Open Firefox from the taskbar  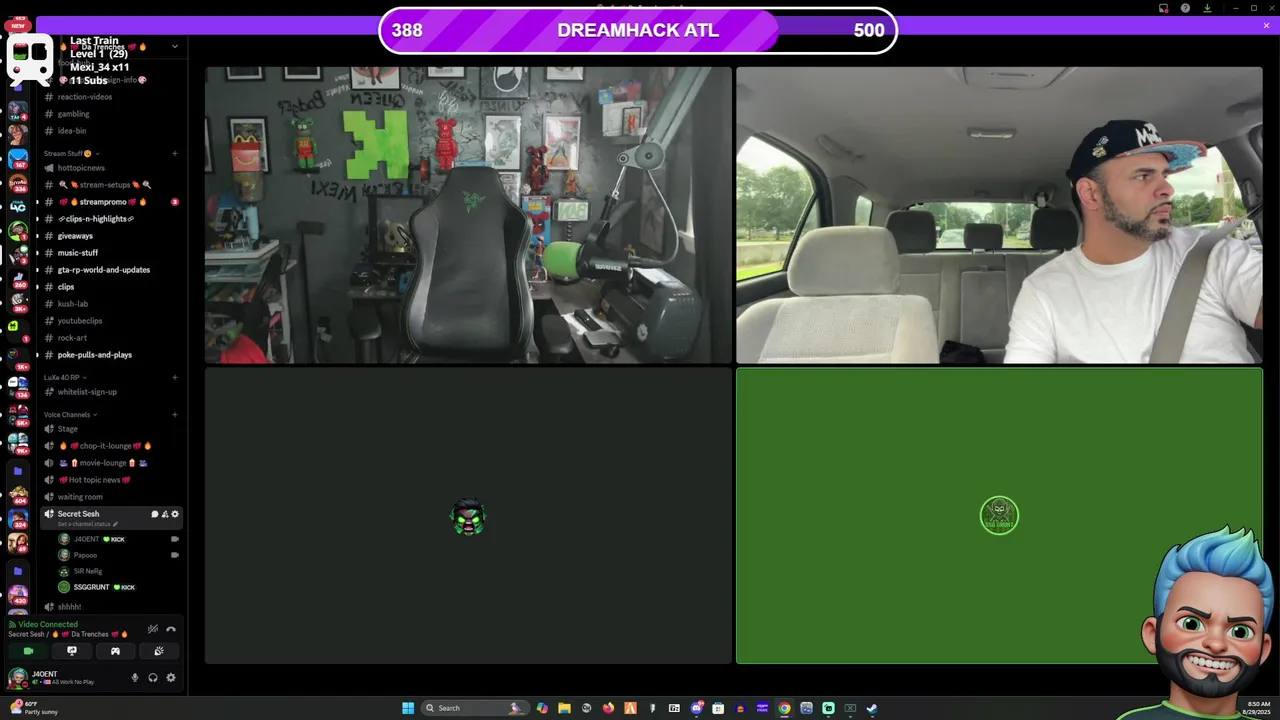[x=608, y=708]
